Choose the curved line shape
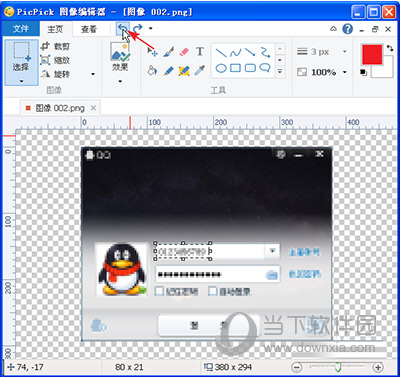The image size is (400, 377). pos(235,53)
